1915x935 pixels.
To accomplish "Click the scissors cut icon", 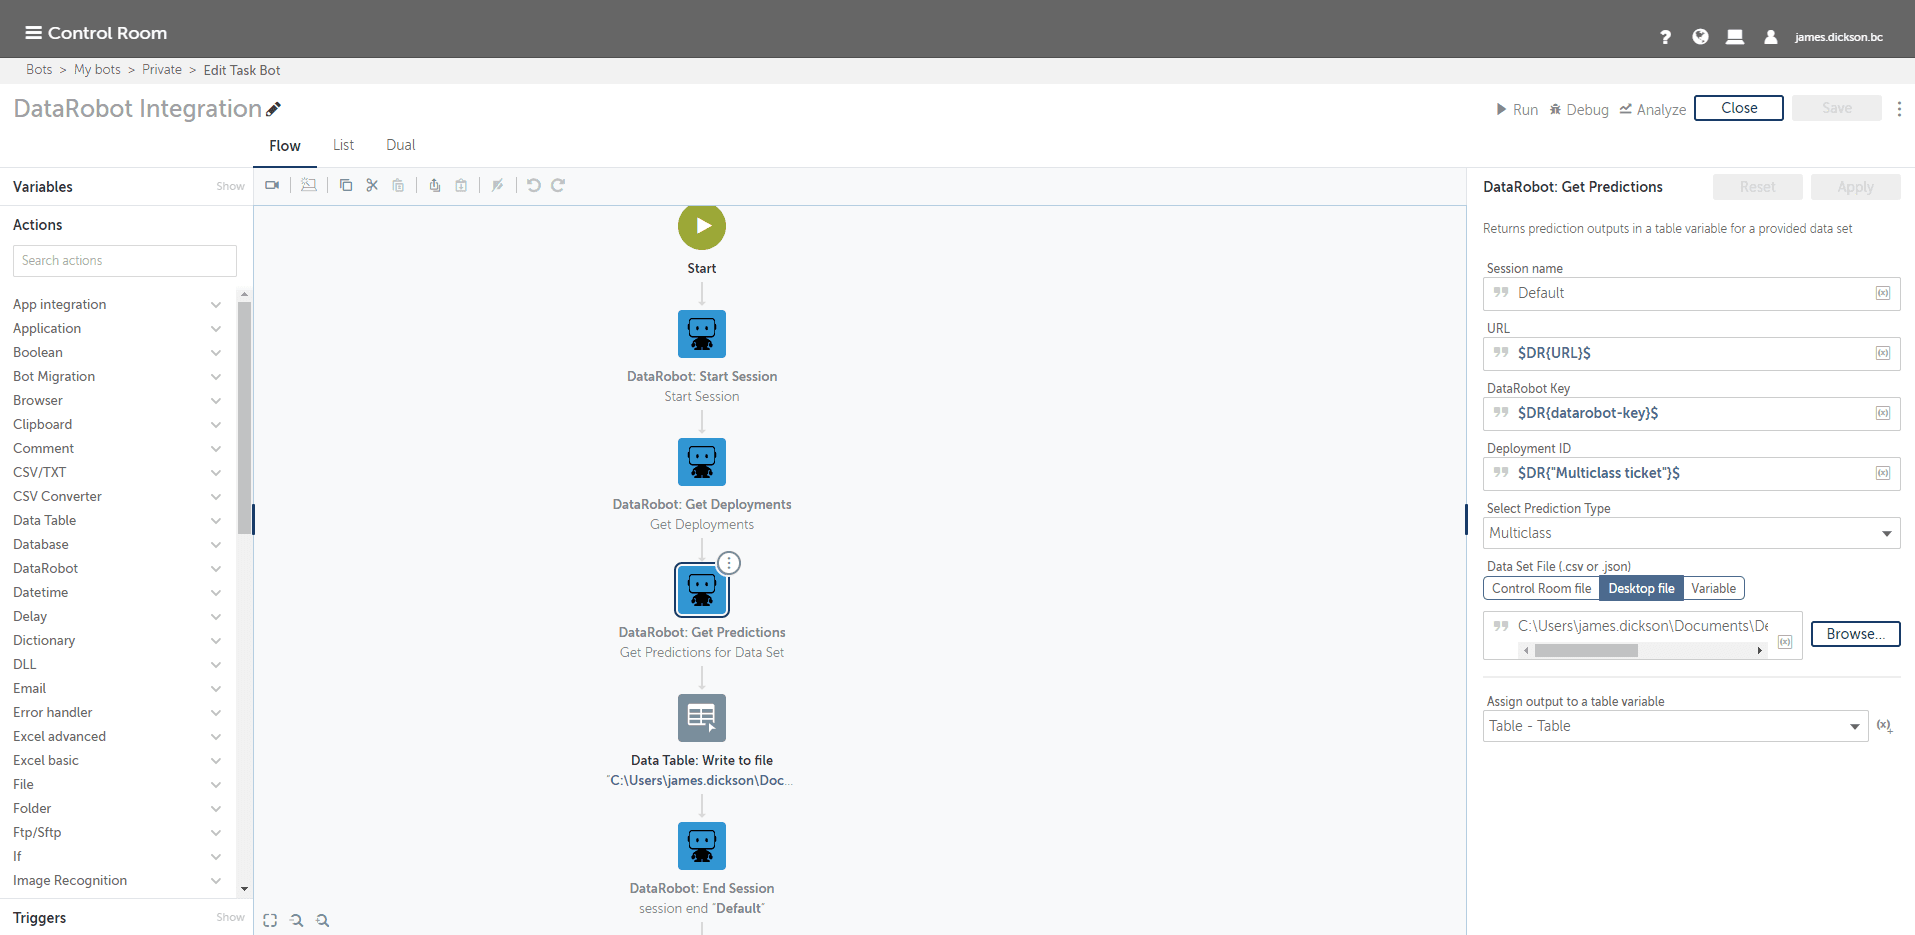I will tap(372, 185).
